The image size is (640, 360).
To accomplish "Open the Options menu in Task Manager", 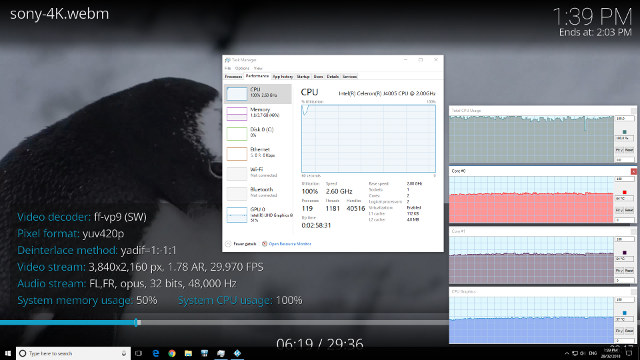I will [242, 68].
